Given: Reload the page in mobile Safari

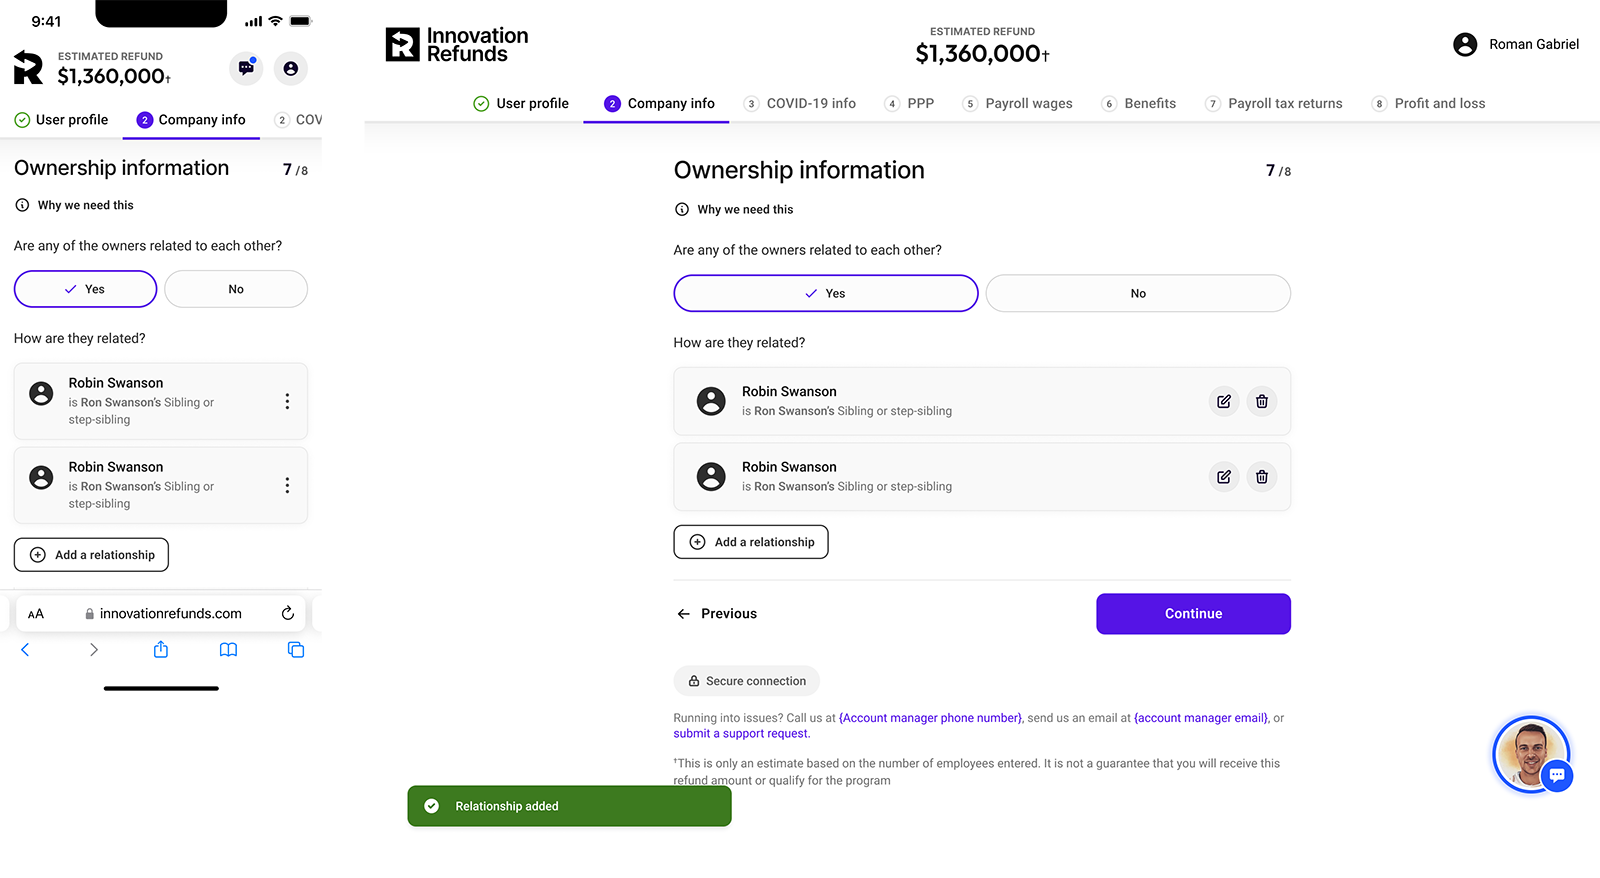Looking at the screenshot, I should pyautogui.click(x=288, y=613).
